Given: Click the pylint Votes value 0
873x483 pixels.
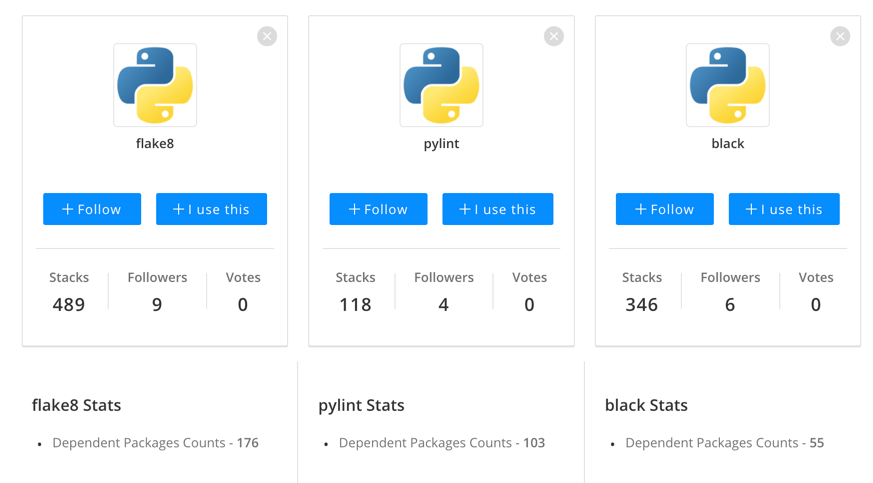Looking at the screenshot, I should pos(529,305).
